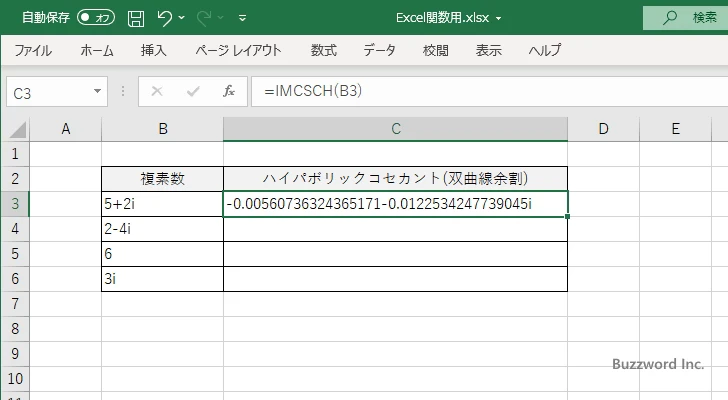The width and height of the screenshot is (728, 400).
Task: Click the ハイパボリックコセカント(双曲線余割) header cell
Action: (x=396, y=179)
